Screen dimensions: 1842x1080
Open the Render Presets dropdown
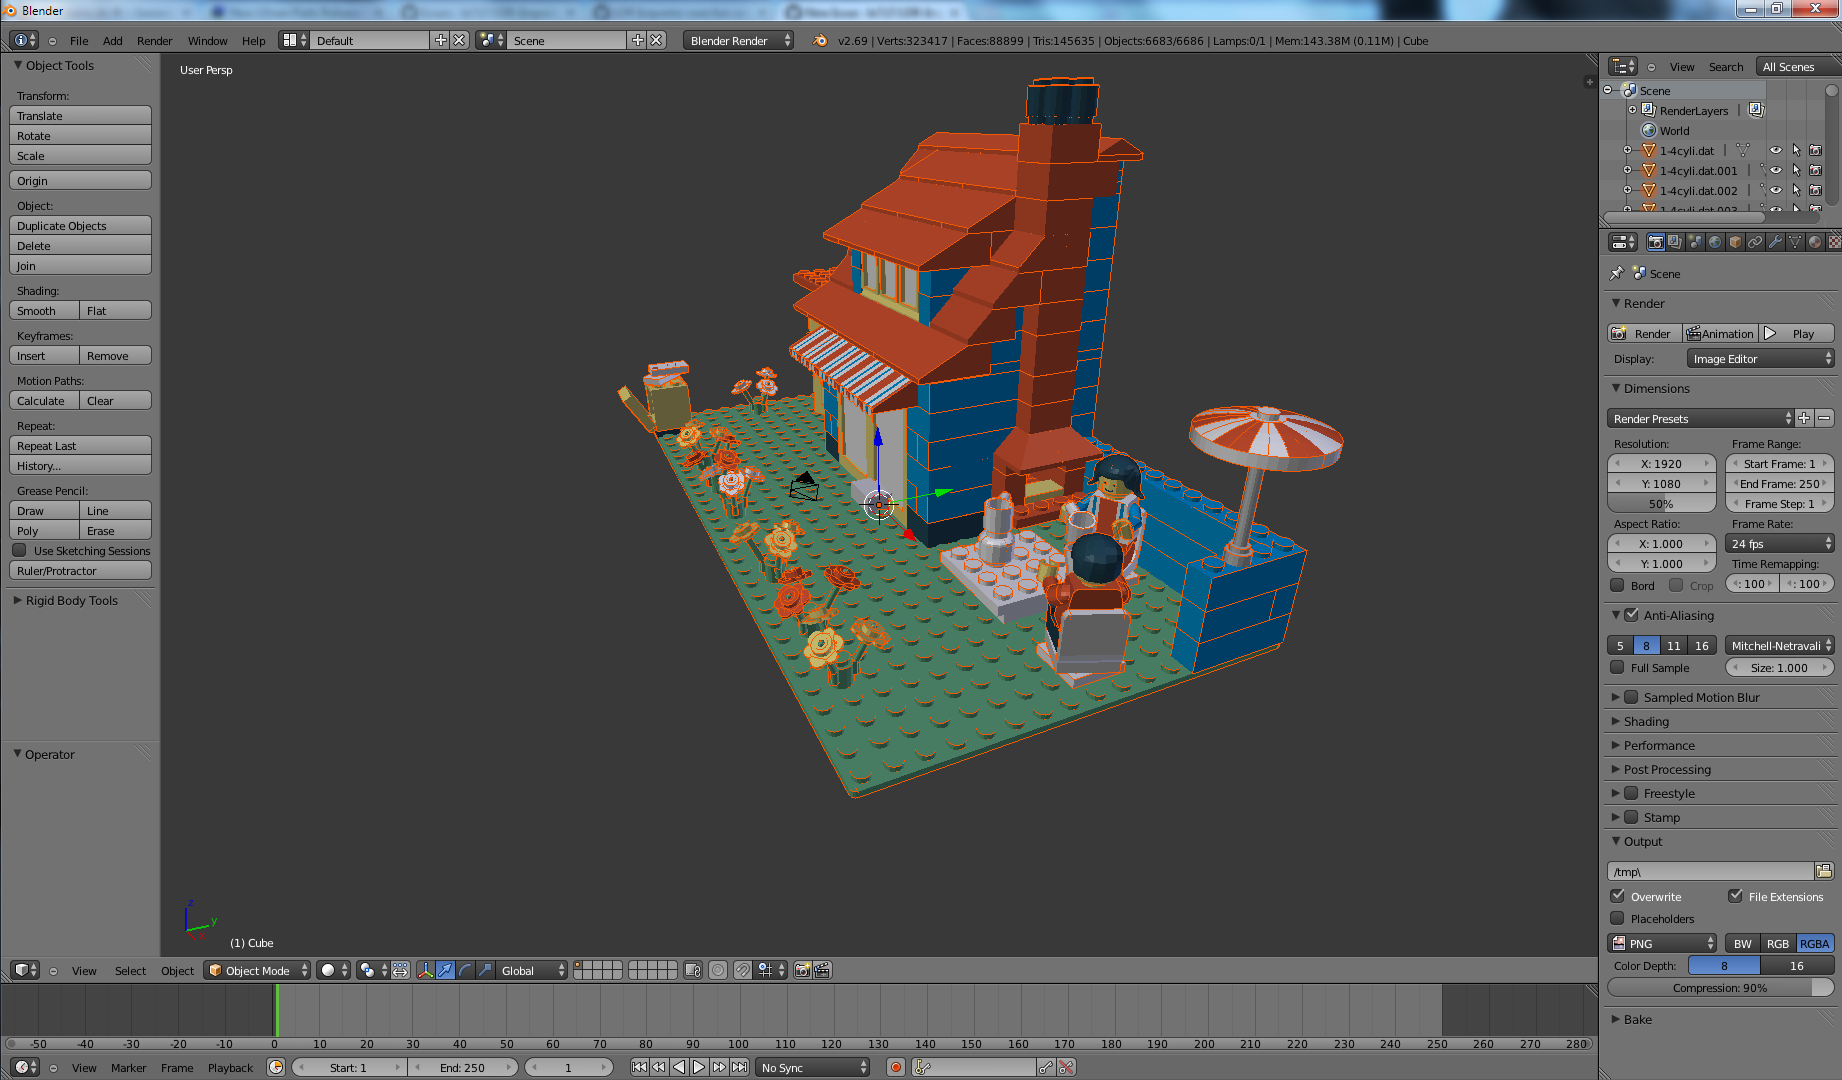point(1701,418)
